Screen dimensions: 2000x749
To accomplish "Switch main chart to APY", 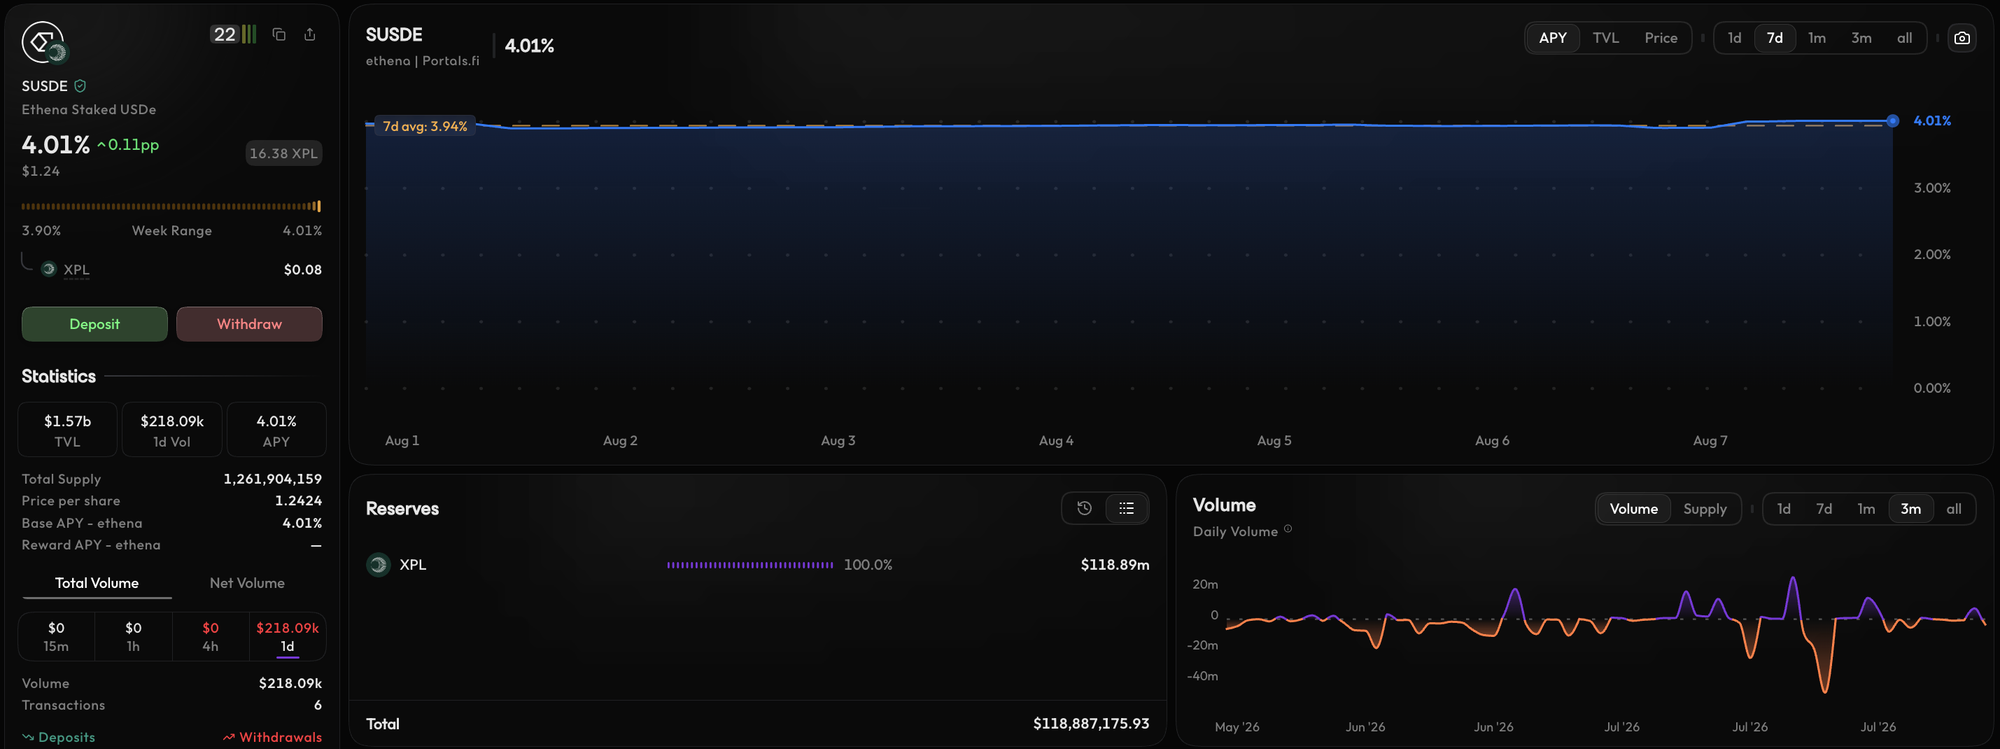I will tap(1553, 38).
